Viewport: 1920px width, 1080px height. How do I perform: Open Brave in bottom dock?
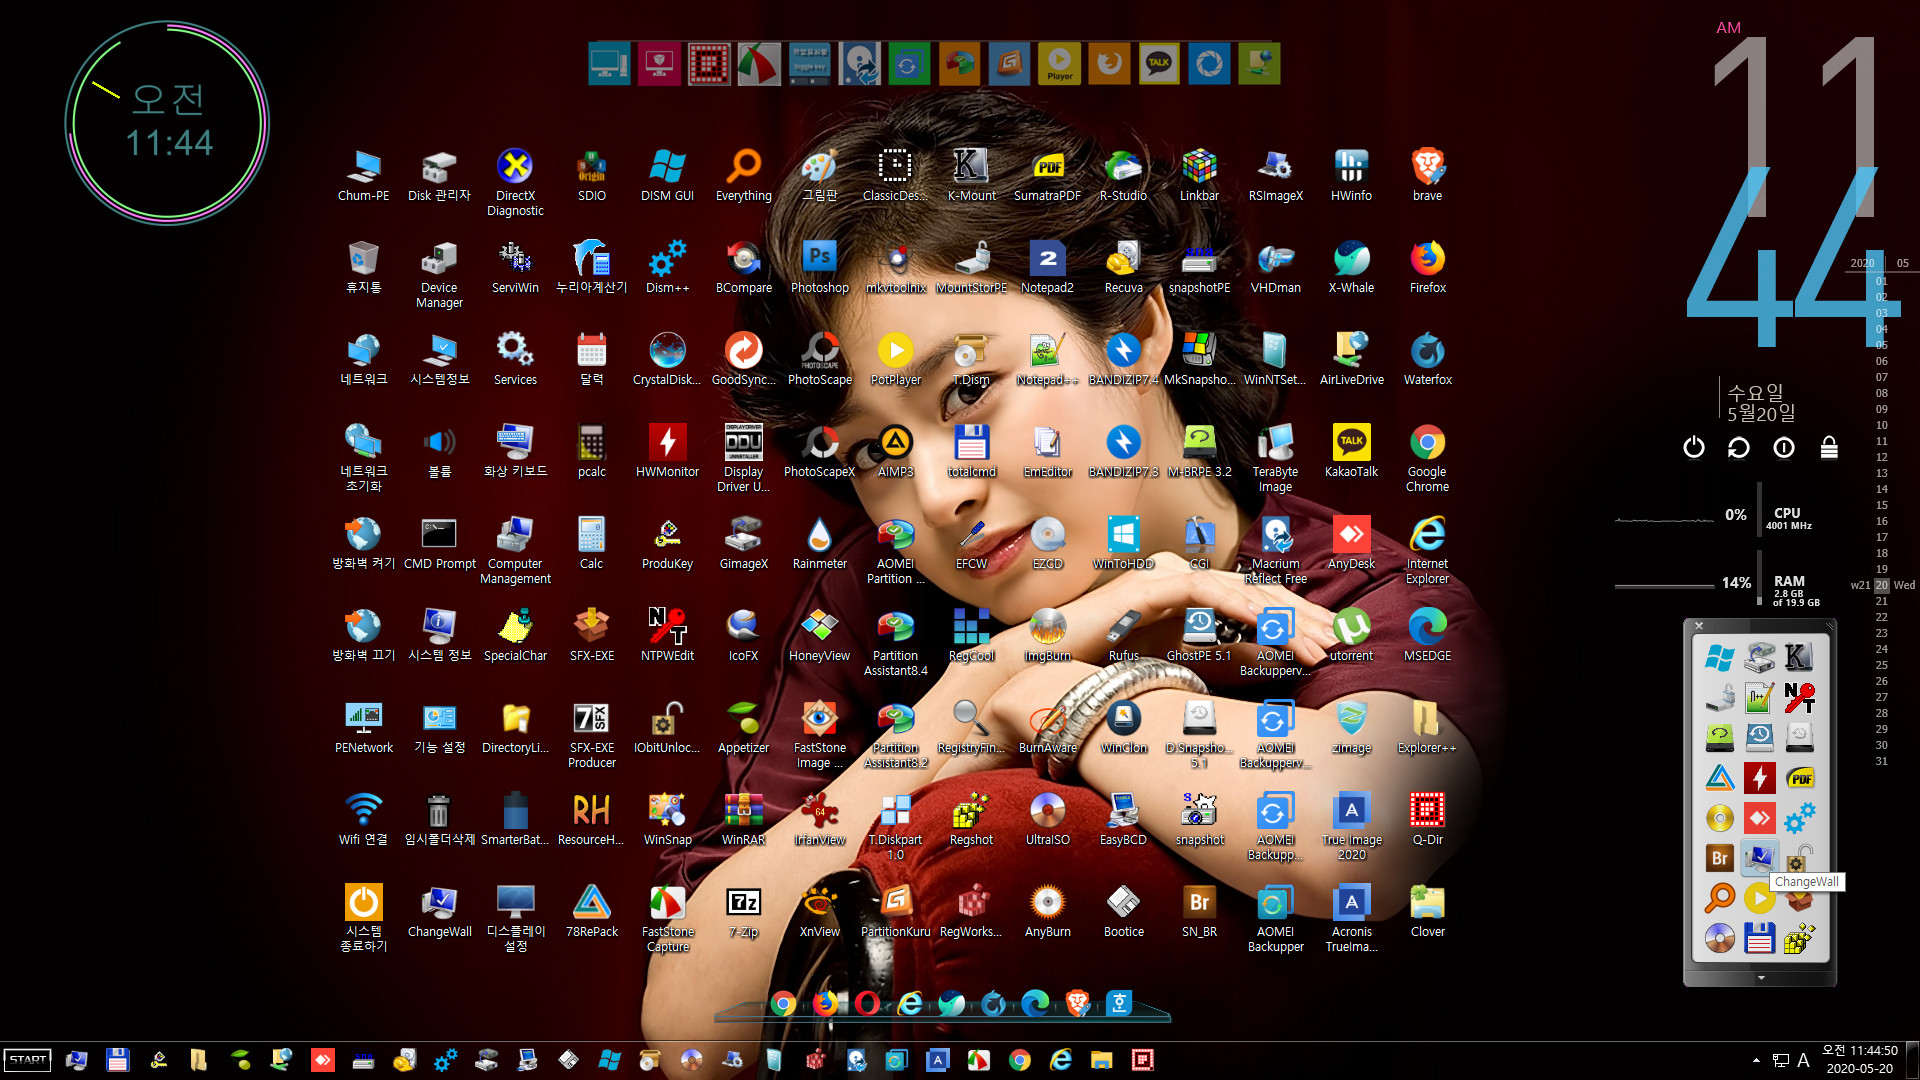click(x=1077, y=1003)
